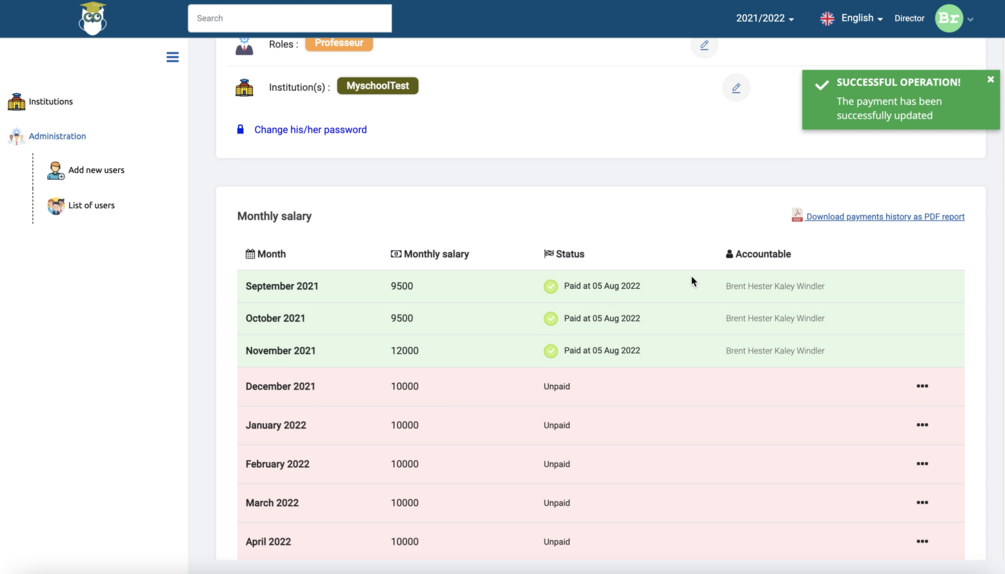Open the three-dots menu for February 2022
This screenshot has height=574, width=1005.
[922, 464]
